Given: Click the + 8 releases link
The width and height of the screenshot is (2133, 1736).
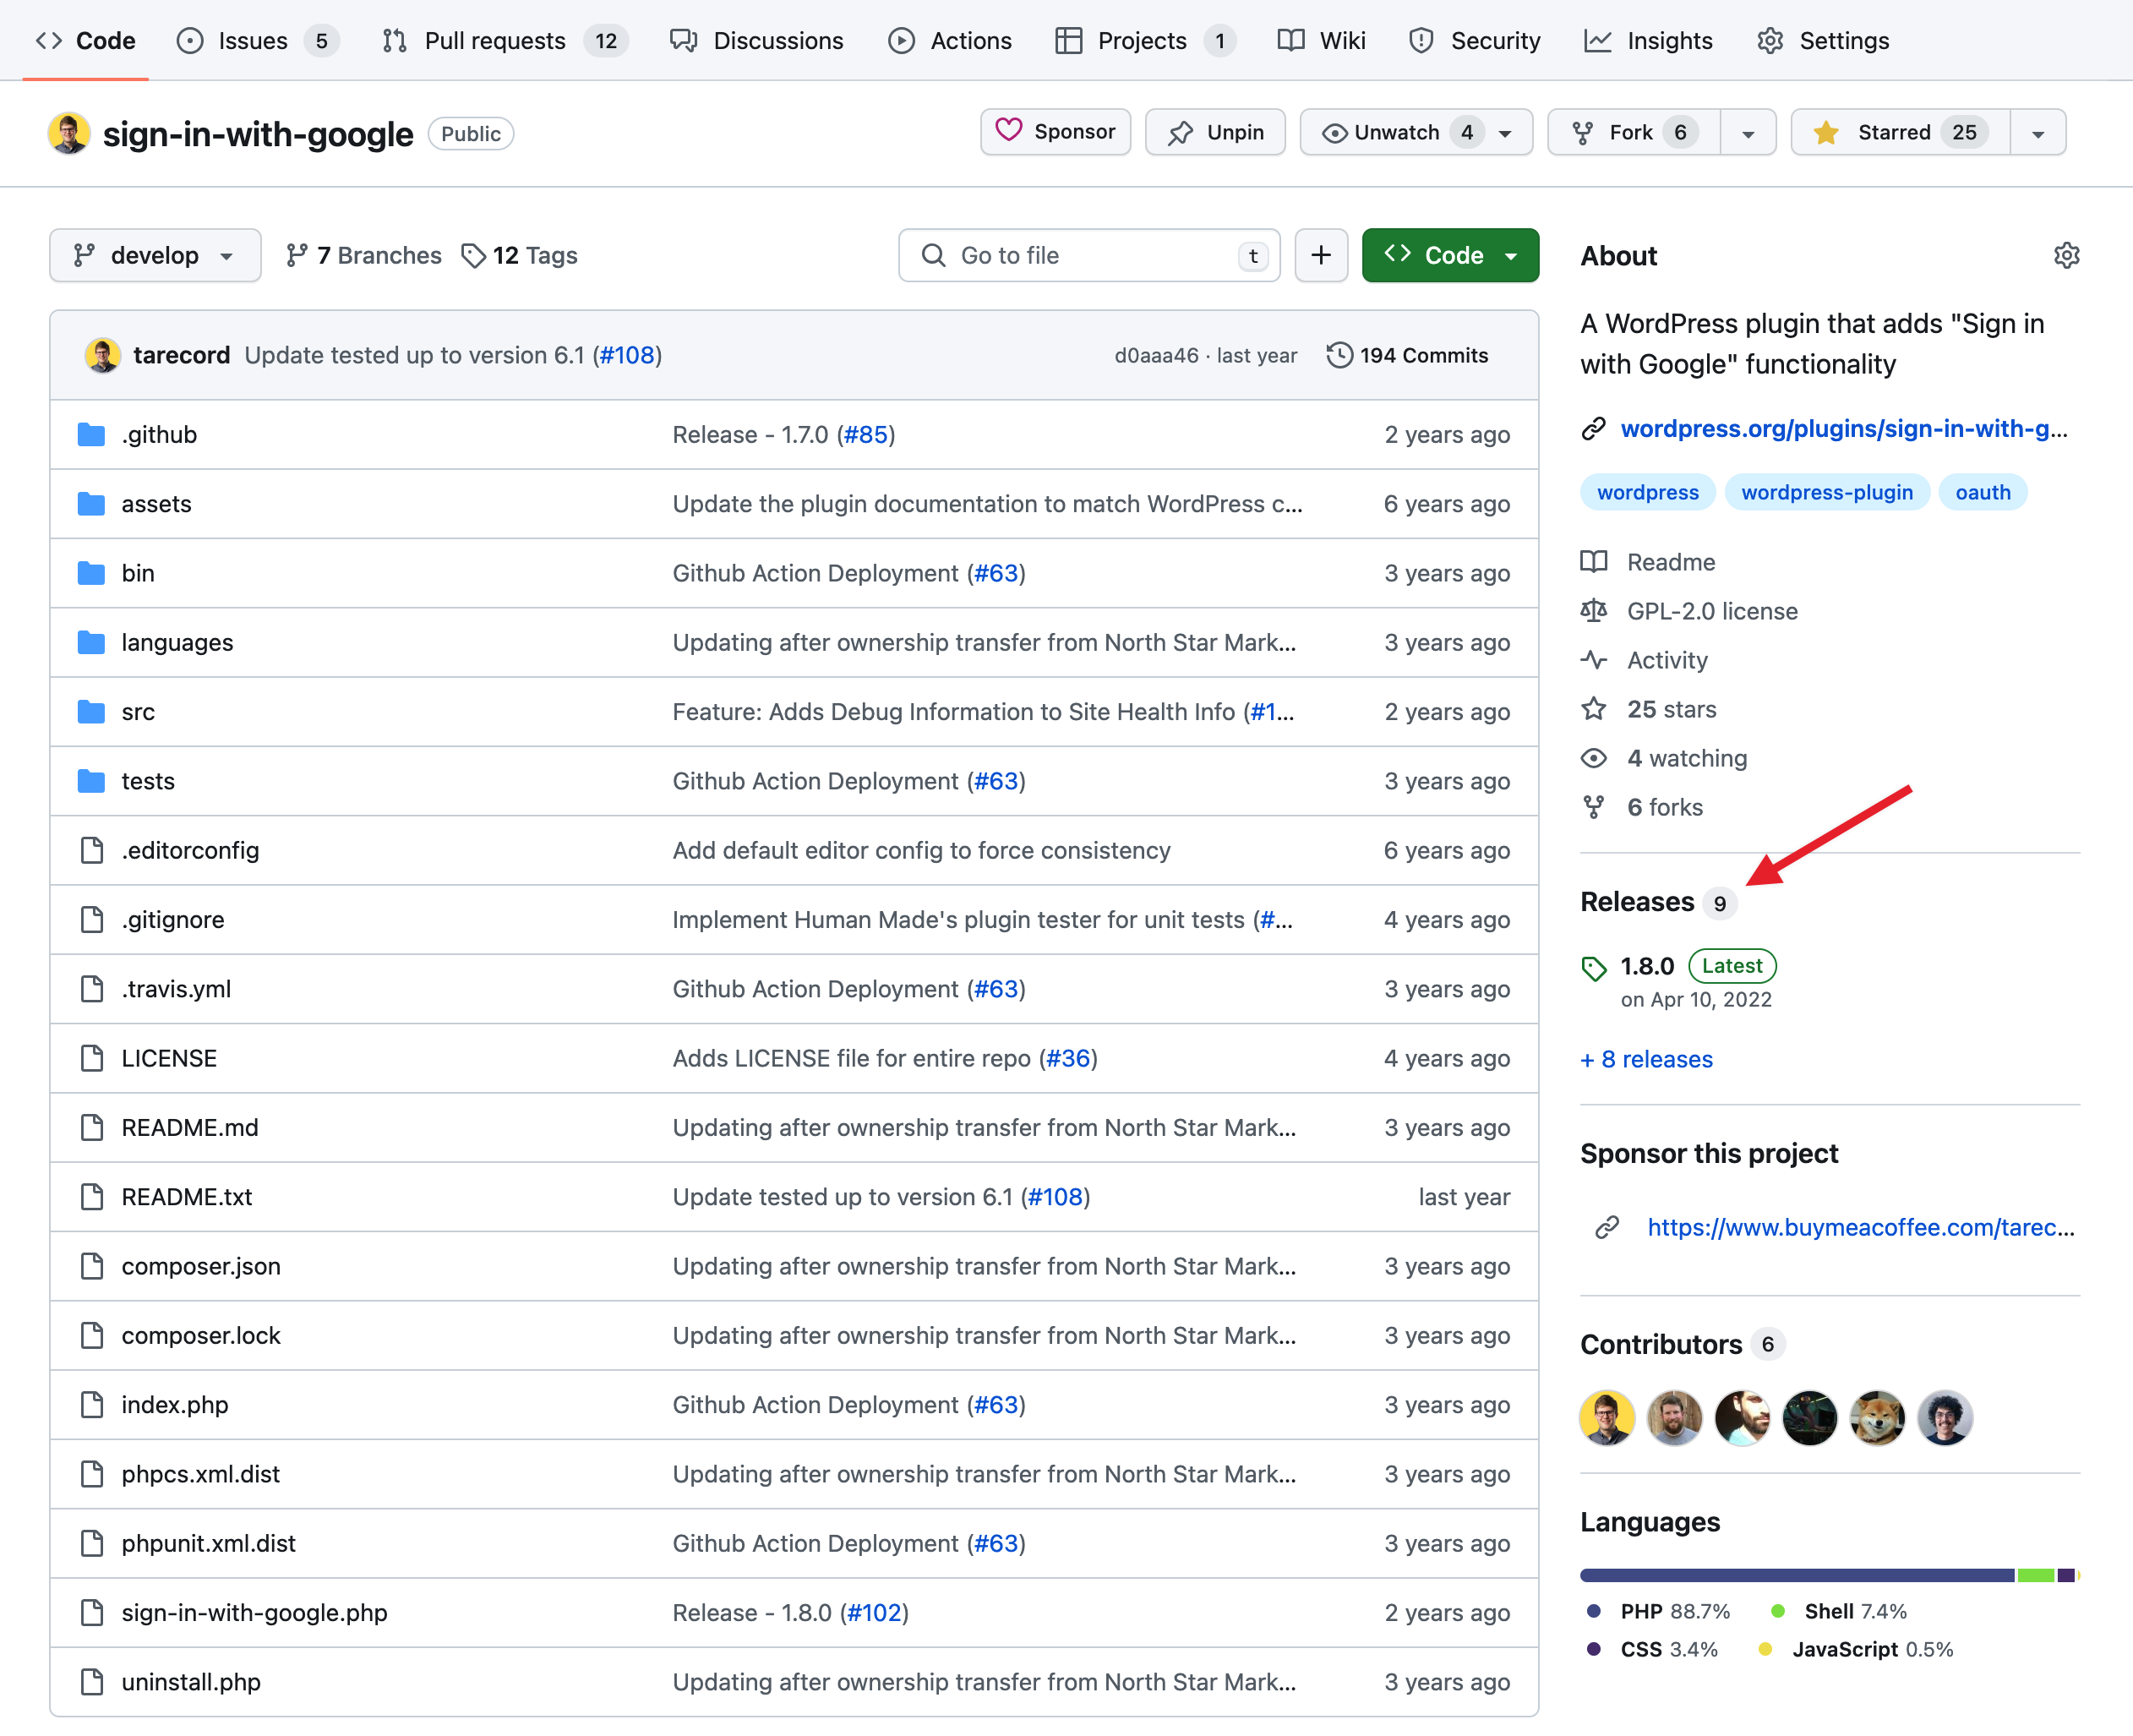Looking at the screenshot, I should pyautogui.click(x=1646, y=1059).
